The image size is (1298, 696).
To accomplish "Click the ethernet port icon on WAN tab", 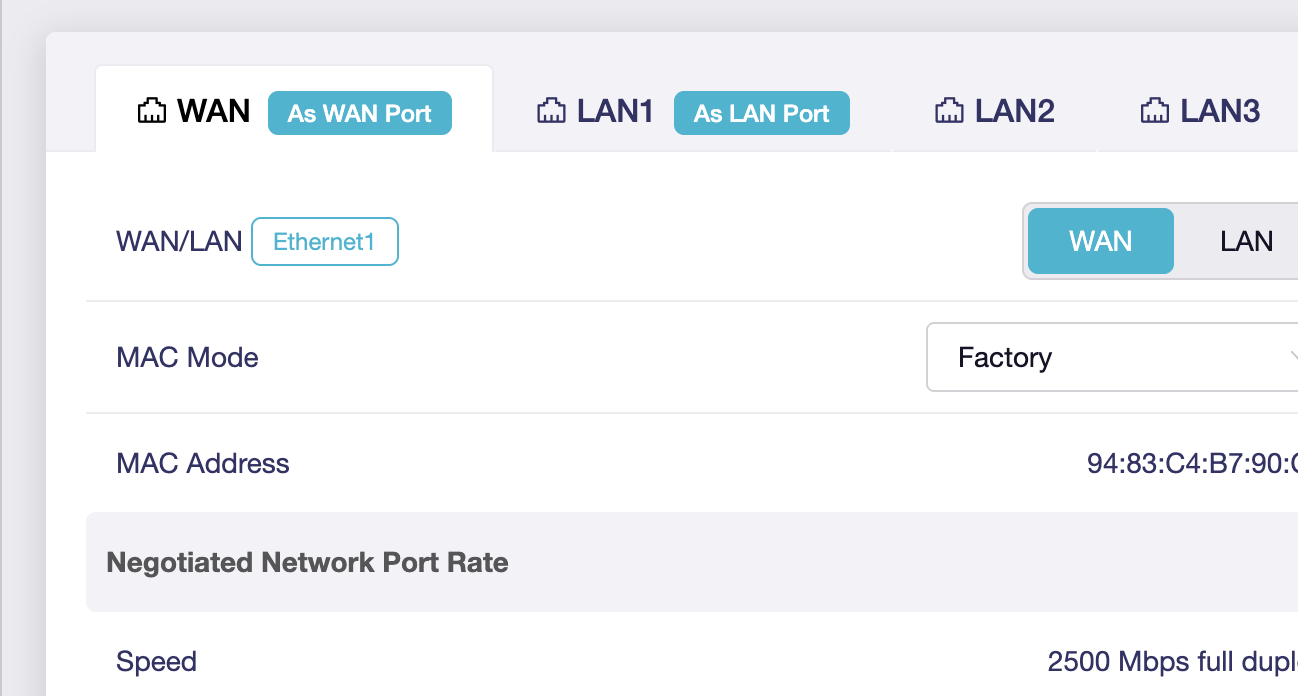I will pyautogui.click(x=150, y=111).
